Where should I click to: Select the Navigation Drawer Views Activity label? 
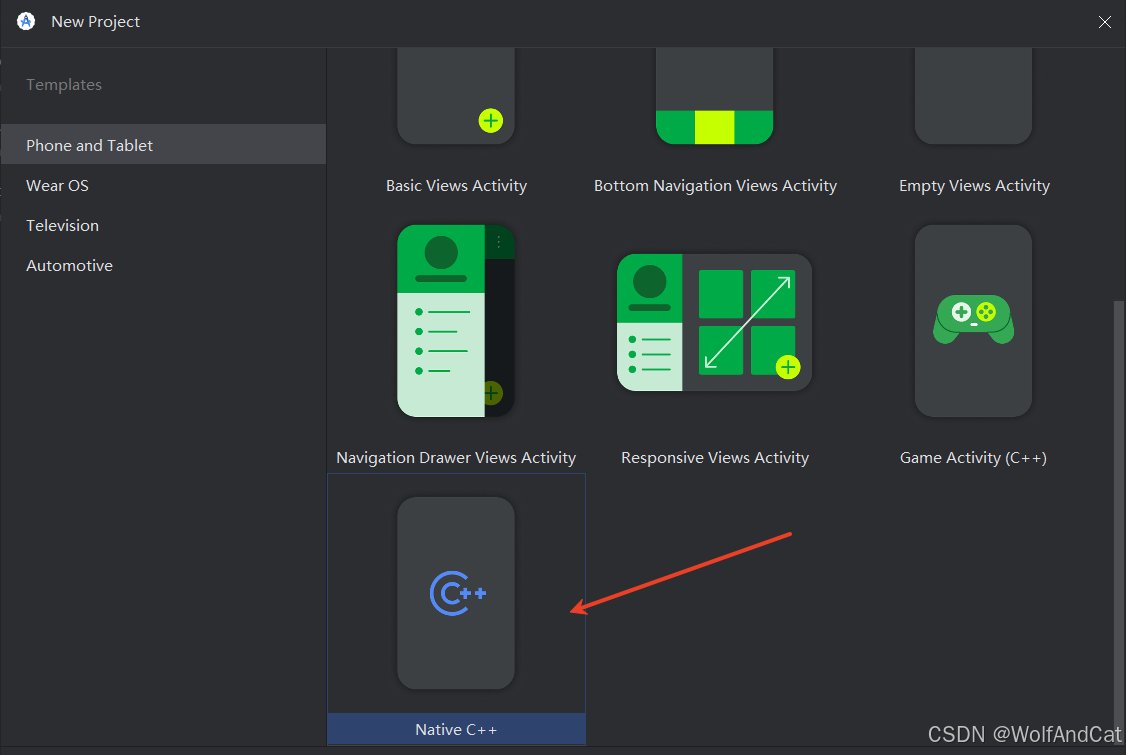tap(456, 458)
